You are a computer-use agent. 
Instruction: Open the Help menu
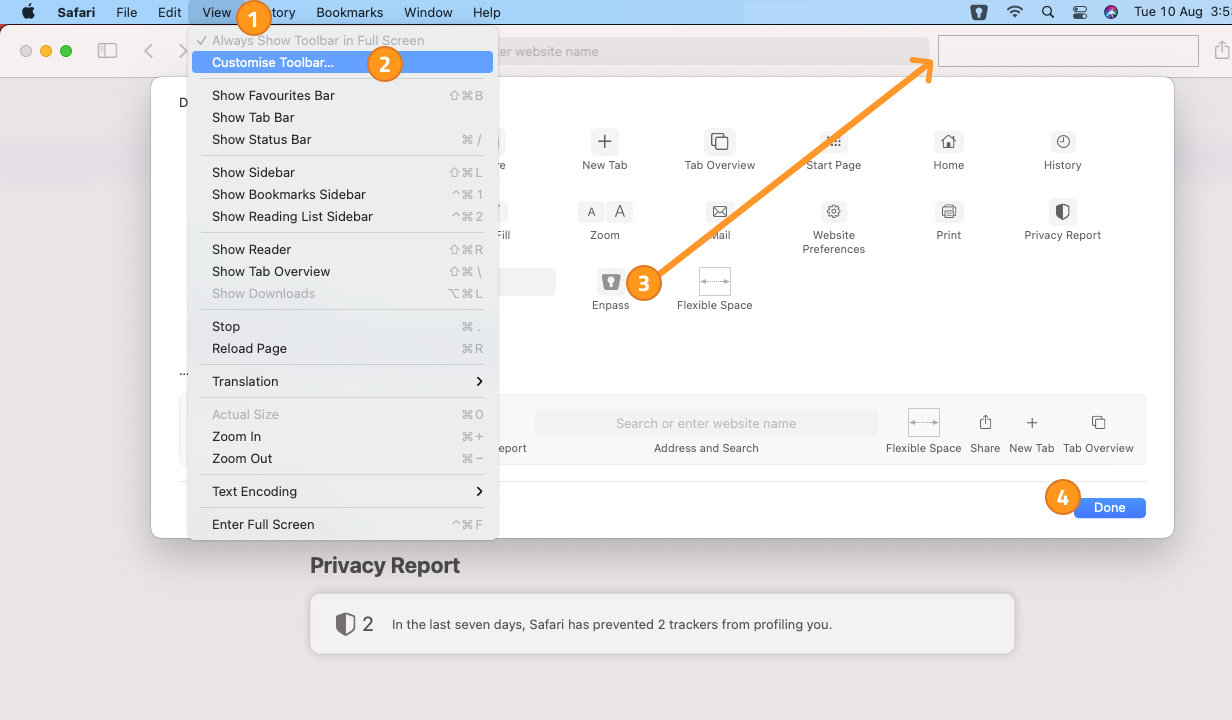[487, 12]
